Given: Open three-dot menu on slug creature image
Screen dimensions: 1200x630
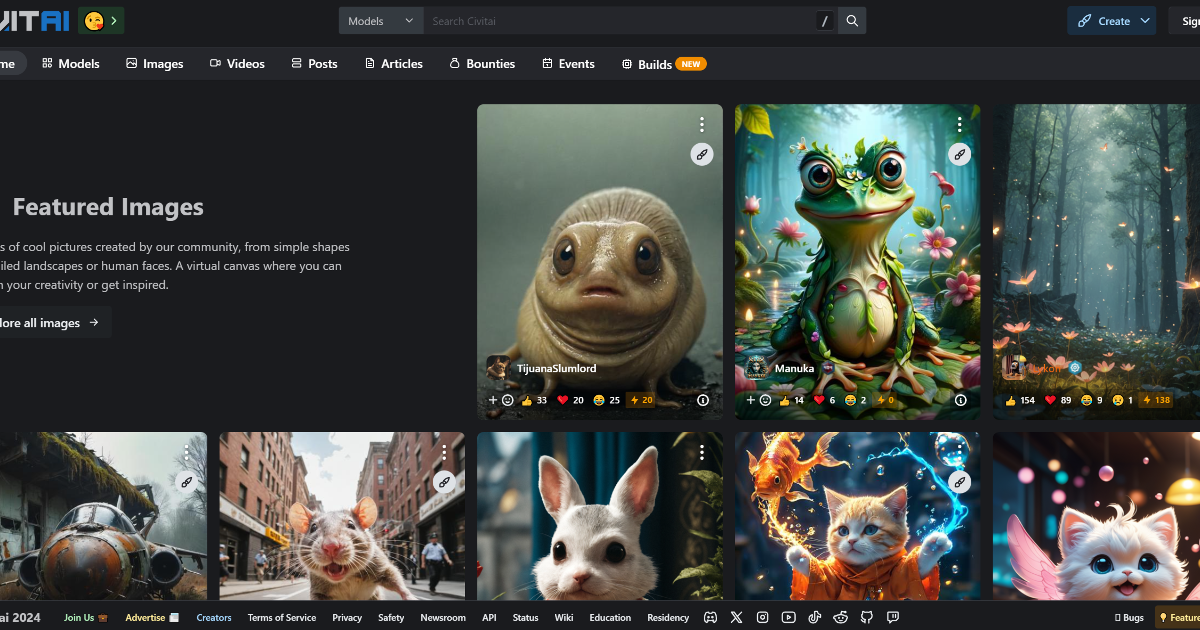Looking at the screenshot, I should point(702,125).
